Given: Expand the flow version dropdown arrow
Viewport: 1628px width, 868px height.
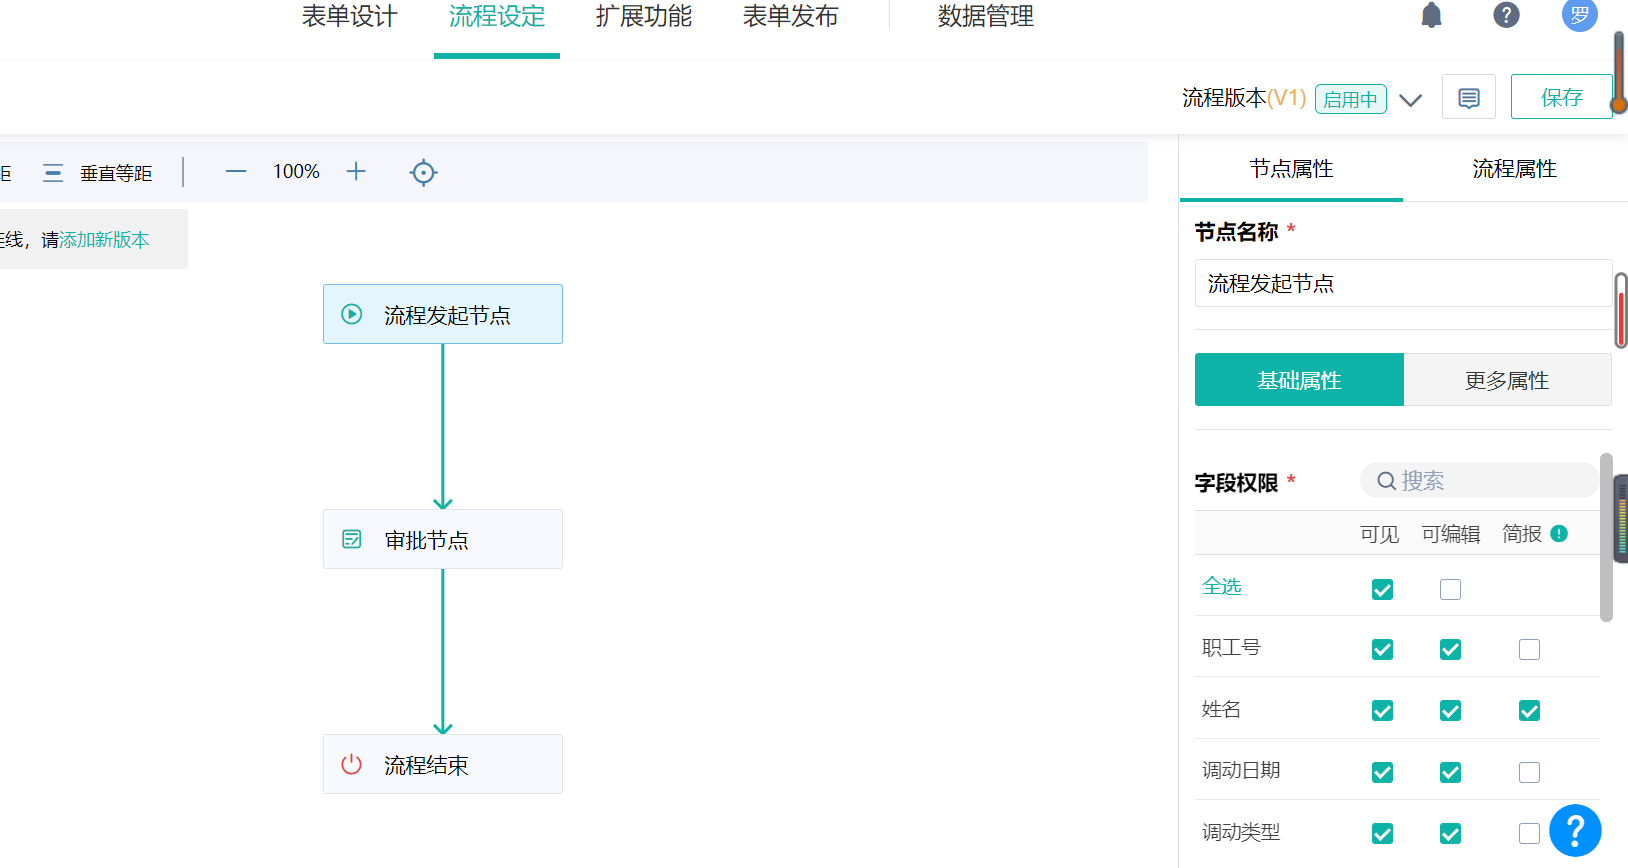Looking at the screenshot, I should pyautogui.click(x=1410, y=100).
